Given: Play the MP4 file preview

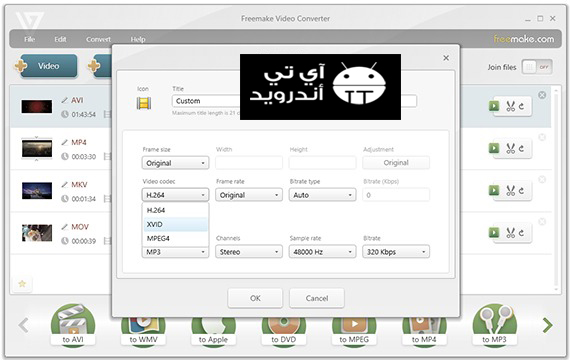Looking at the screenshot, I should pyautogui.click(x=494, y=148).
